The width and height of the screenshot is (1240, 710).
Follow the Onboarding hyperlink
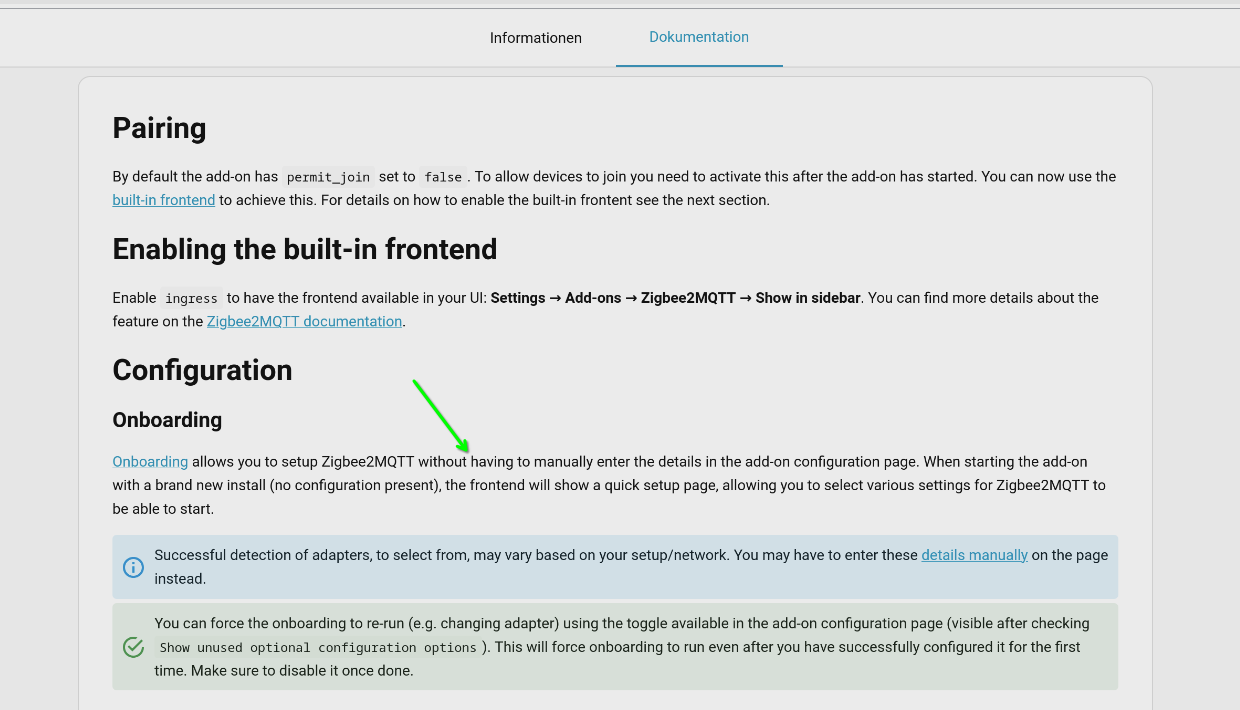(150, 462)
